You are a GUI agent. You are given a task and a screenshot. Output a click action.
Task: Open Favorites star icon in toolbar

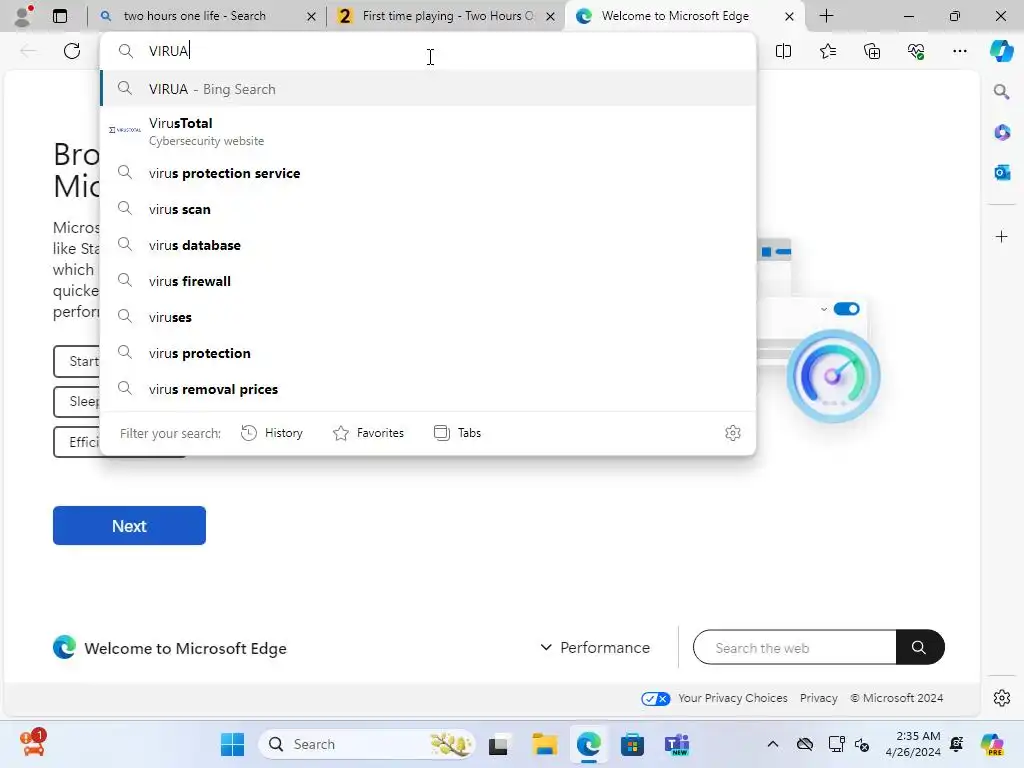(827, 51)
